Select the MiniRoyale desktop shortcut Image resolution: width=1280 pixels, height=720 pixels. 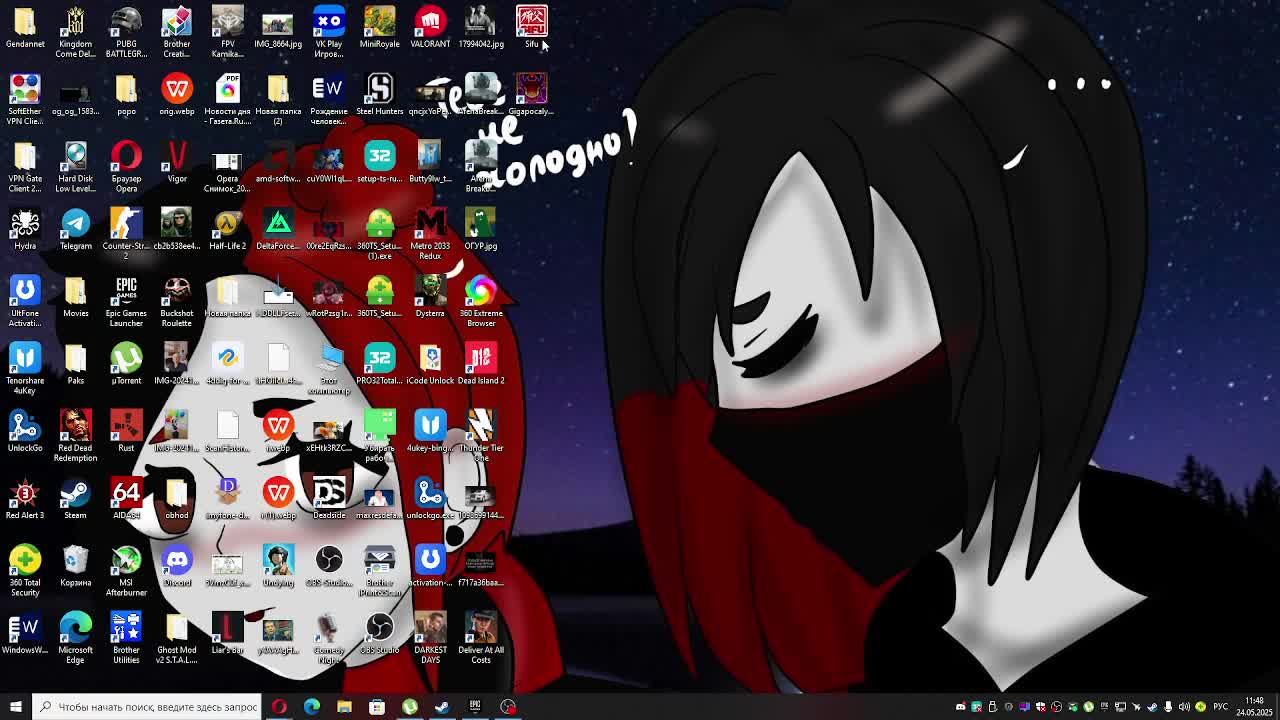coord(379,28)
